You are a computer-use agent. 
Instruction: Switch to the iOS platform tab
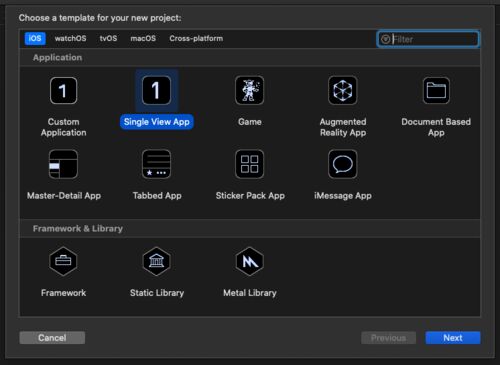[x=35, y=38]
